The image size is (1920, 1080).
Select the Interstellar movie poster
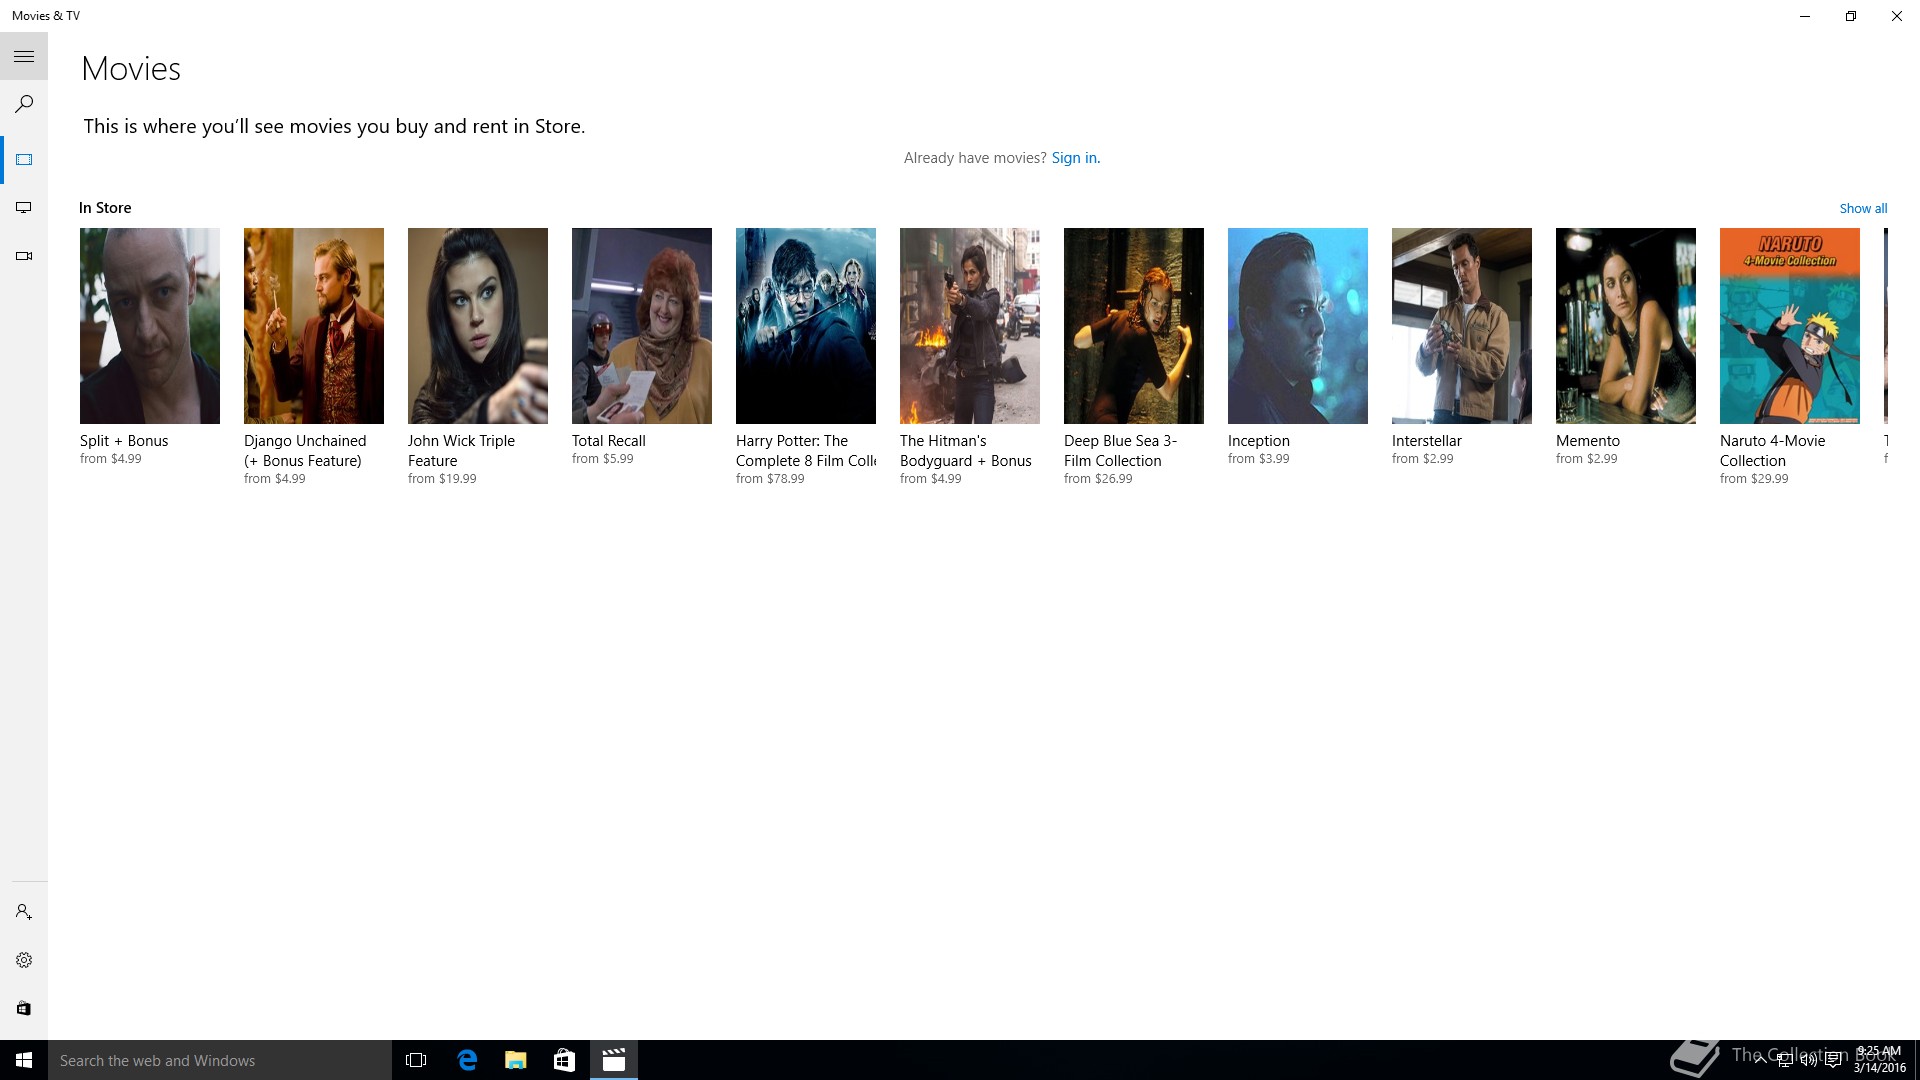tap(1462, 326)
